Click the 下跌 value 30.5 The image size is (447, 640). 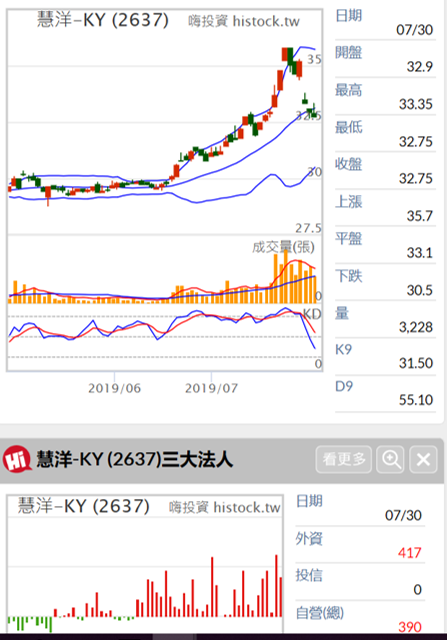pos(420,290)
